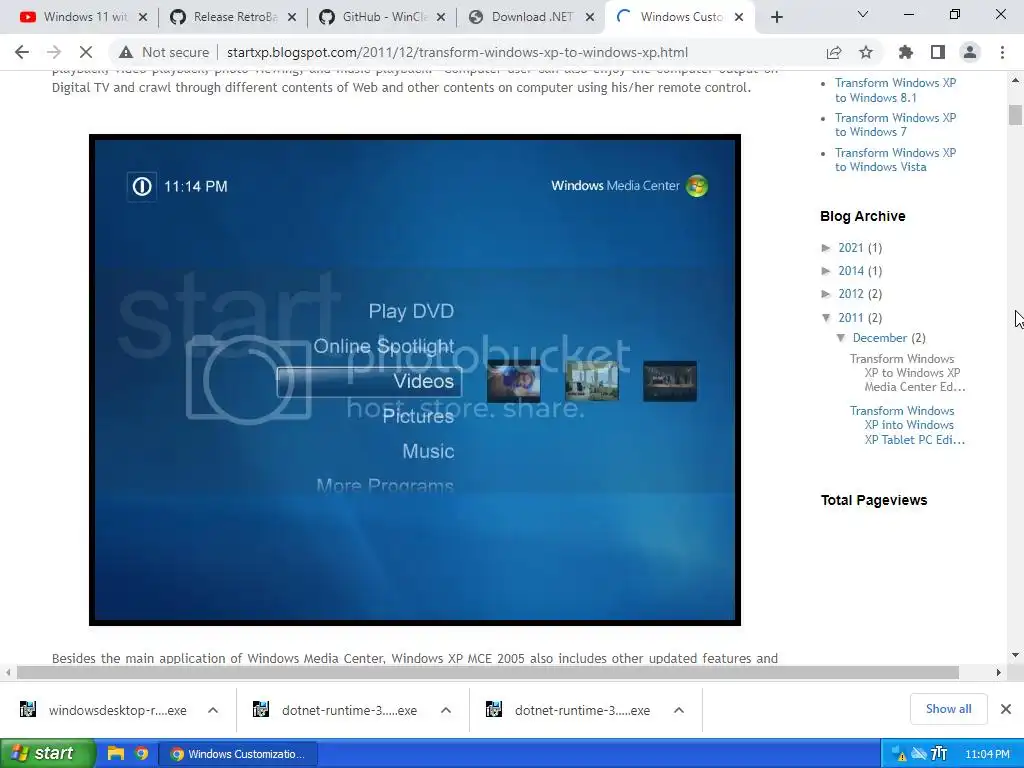Open a new browser tab
The width and height of the screenshot is (1024, 768).
pyautogui.click(x=776, y=18)
